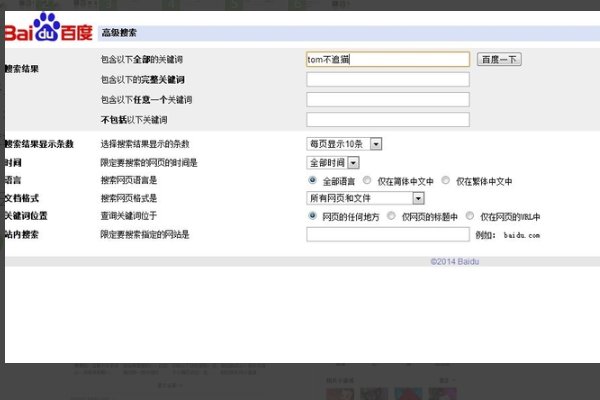Open the 全部时间 dropdown
Viewport: 600px width, 400px height.
tap(333, 163)
